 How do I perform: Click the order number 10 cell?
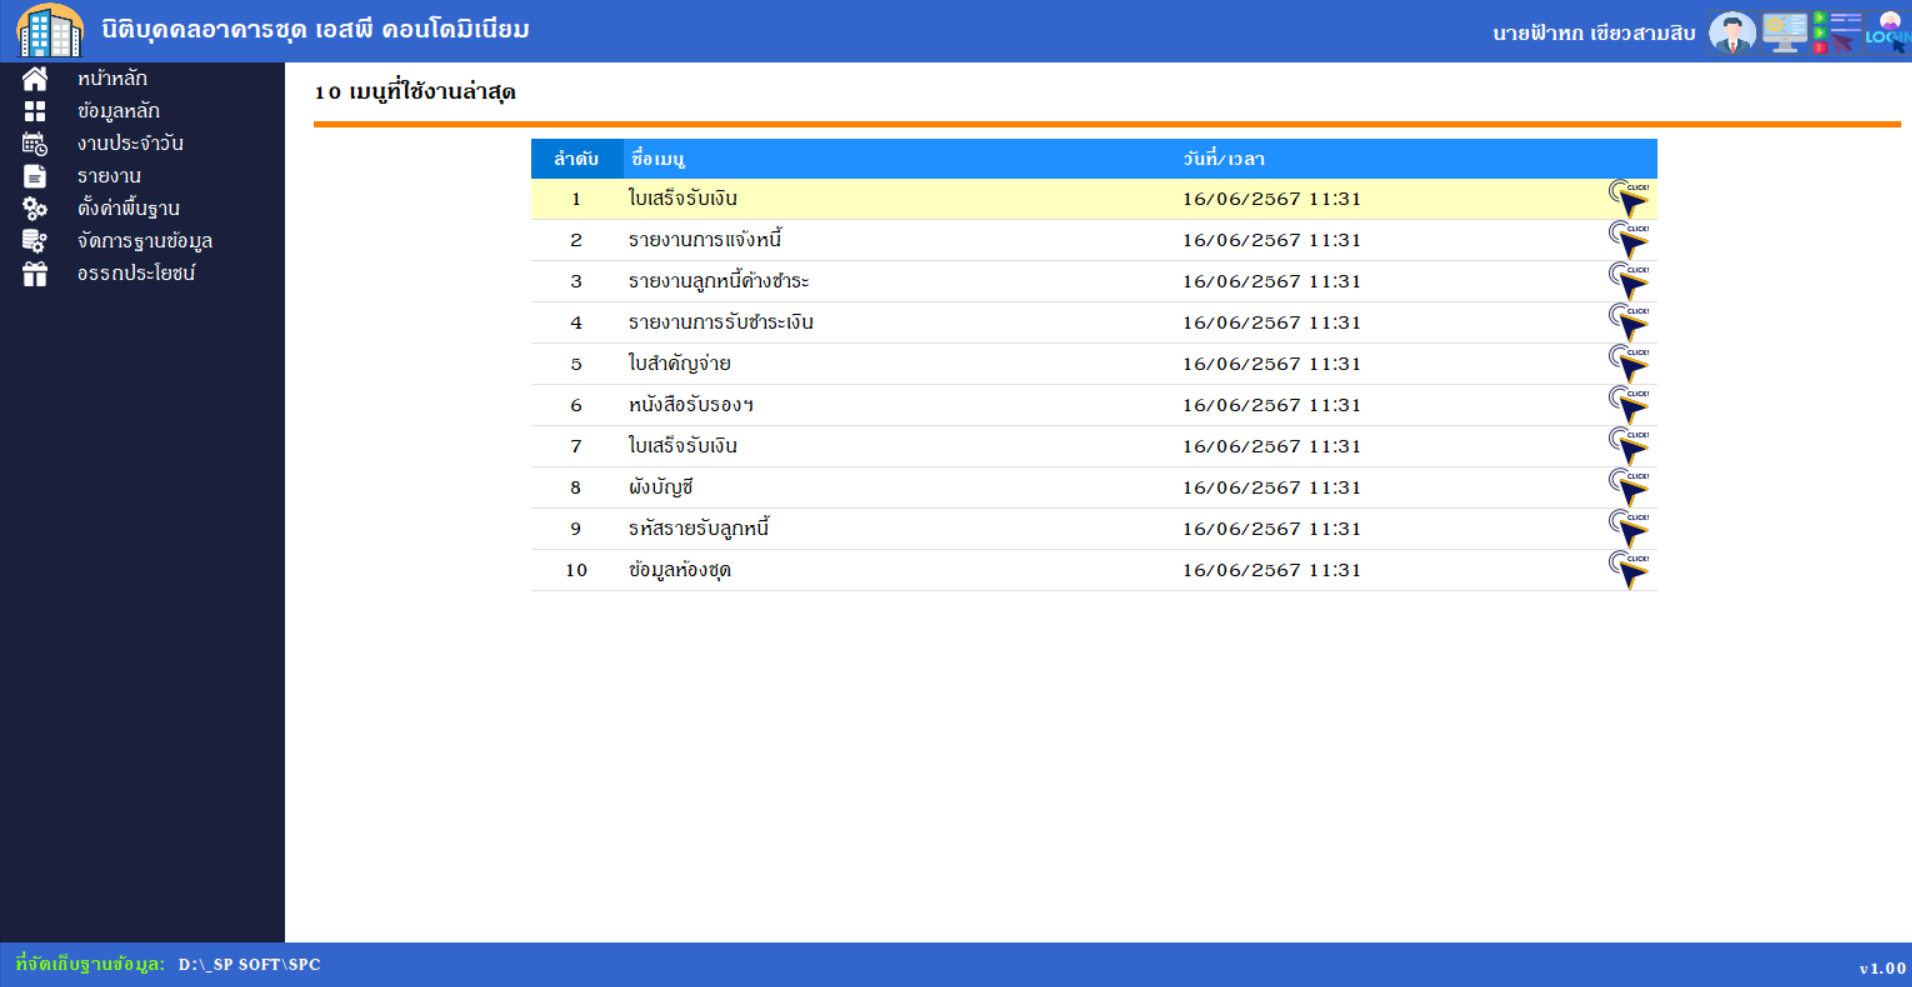[576, 570]
